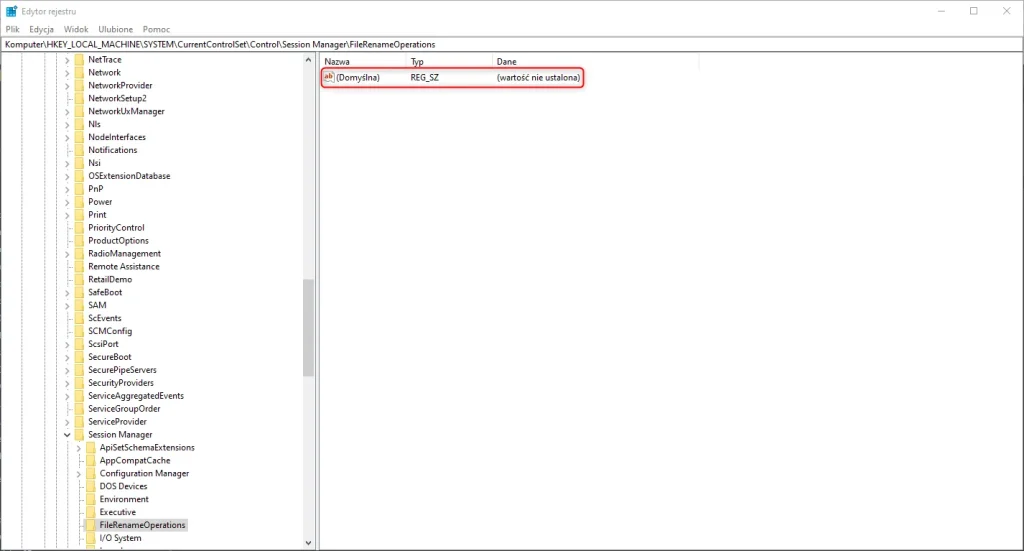Image resolution: width=1024 pixels, height=551 pixels.
Task: Click the ProductOptions folder icon
Action: (x=79, y=240)
